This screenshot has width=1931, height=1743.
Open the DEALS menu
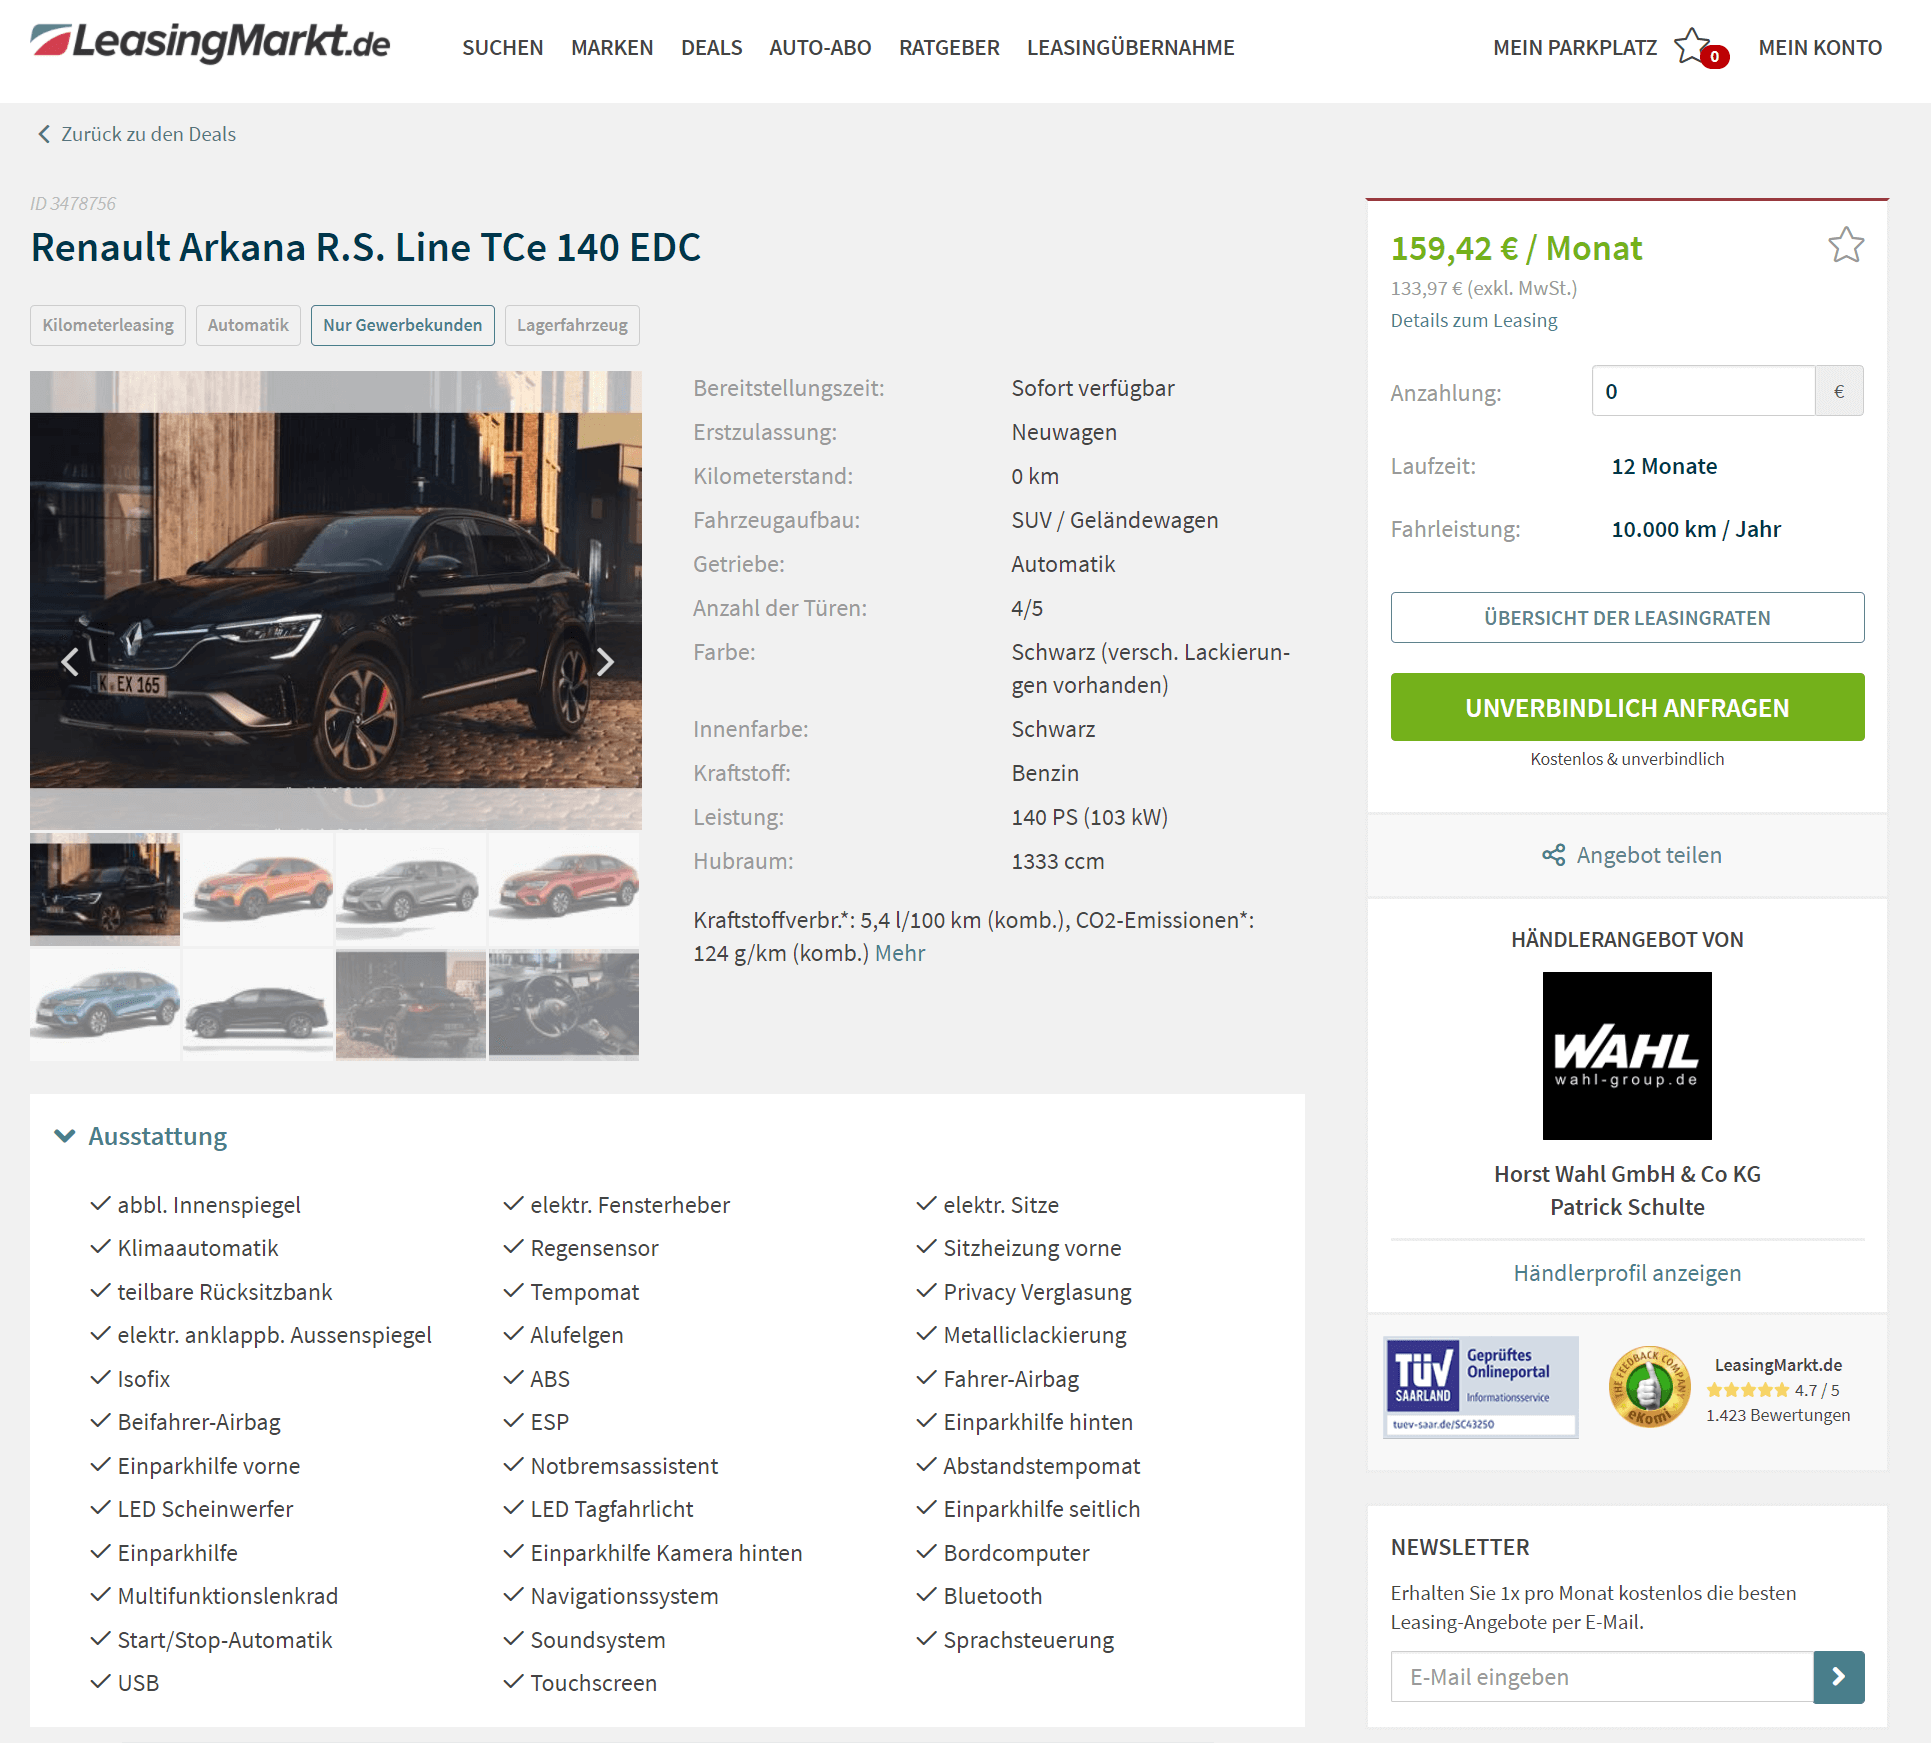(711, 48)
